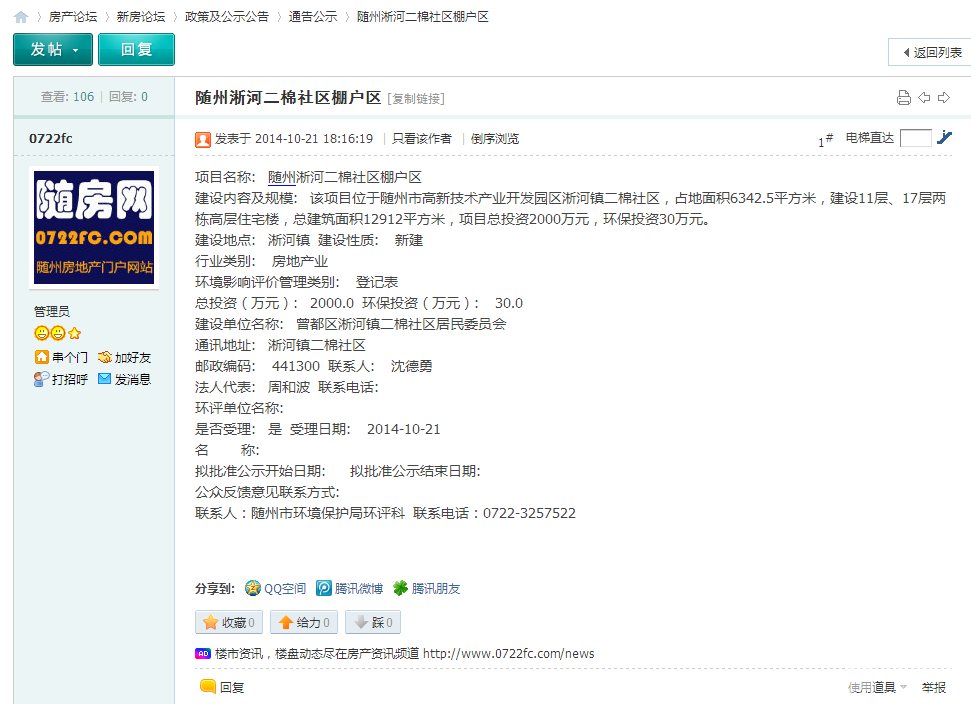Click the 管理员 user group label
Viewport: 971px width, 704px height.
[x=52, y=311]
